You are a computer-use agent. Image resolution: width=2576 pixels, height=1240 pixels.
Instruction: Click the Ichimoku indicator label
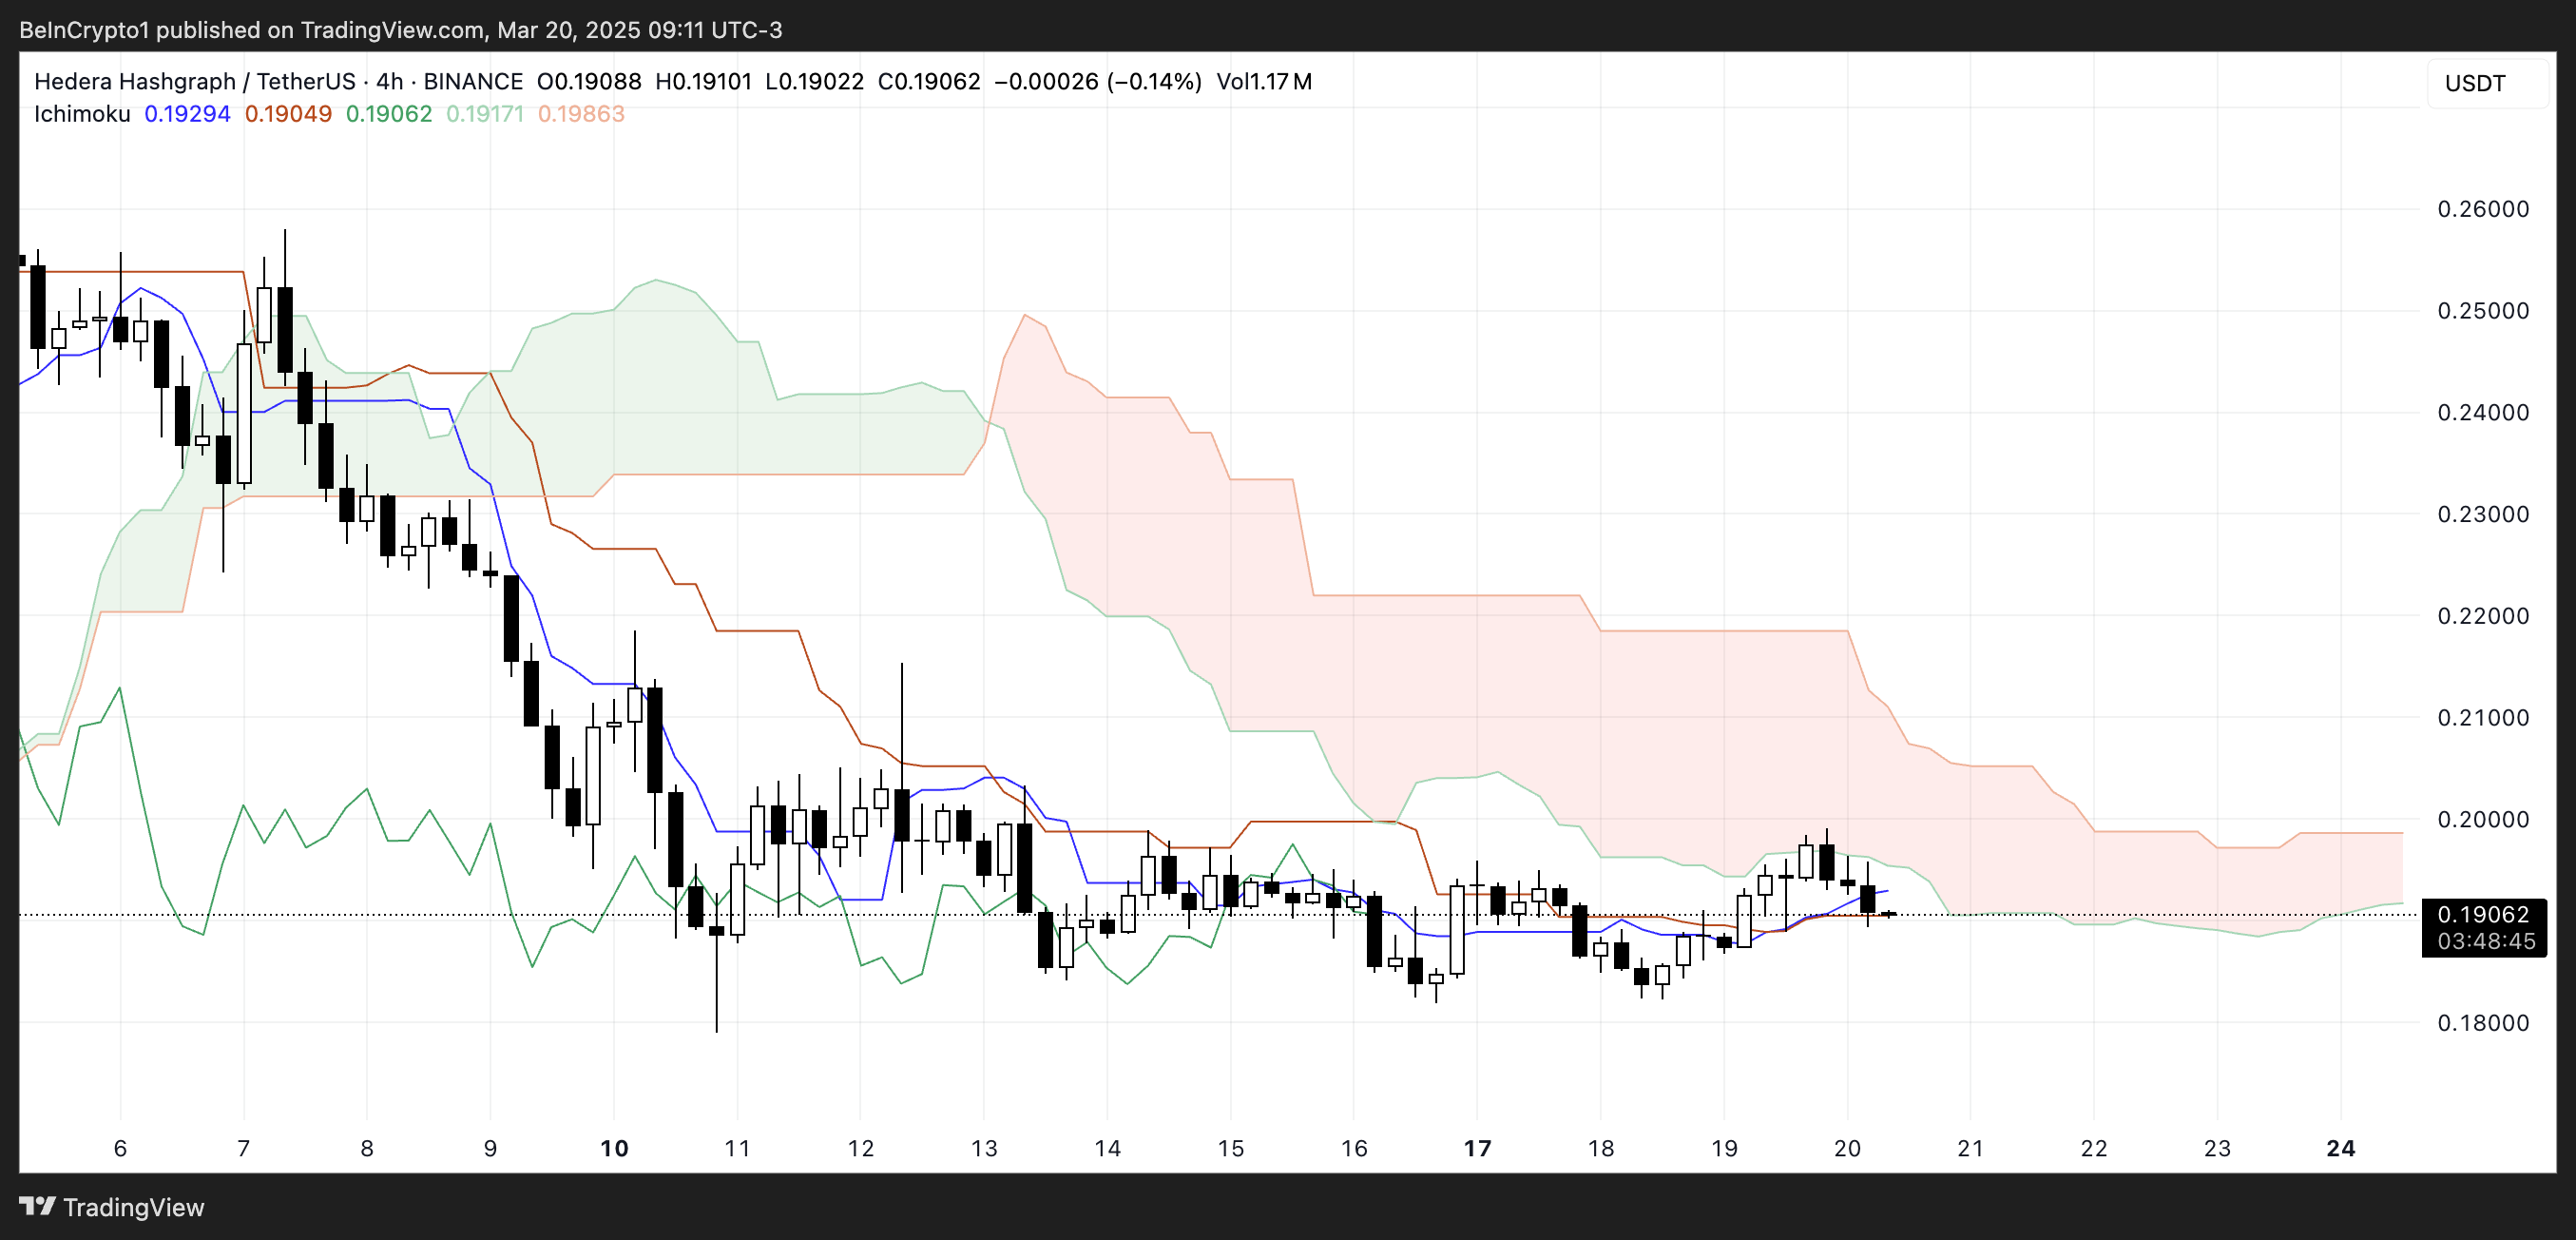[82, 114]
